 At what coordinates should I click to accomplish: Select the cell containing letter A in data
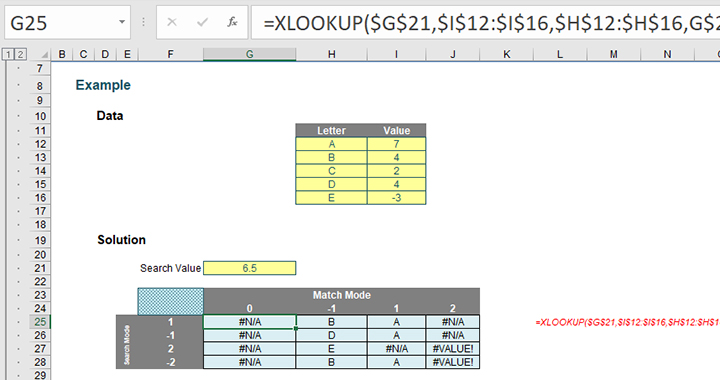331,144
